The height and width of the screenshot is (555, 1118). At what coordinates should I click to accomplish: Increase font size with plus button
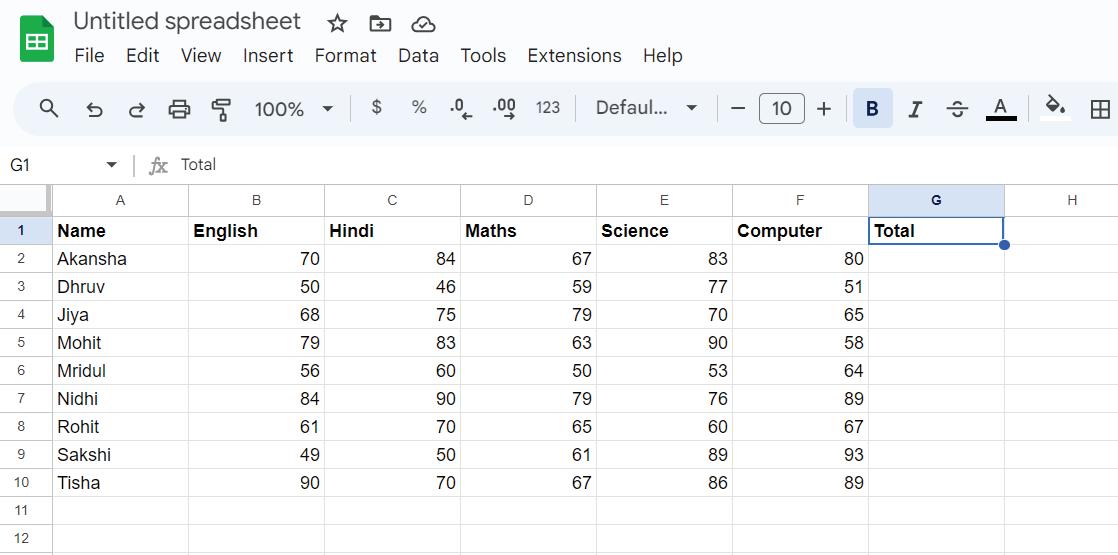pyautogui.click(x=824, y=108)
